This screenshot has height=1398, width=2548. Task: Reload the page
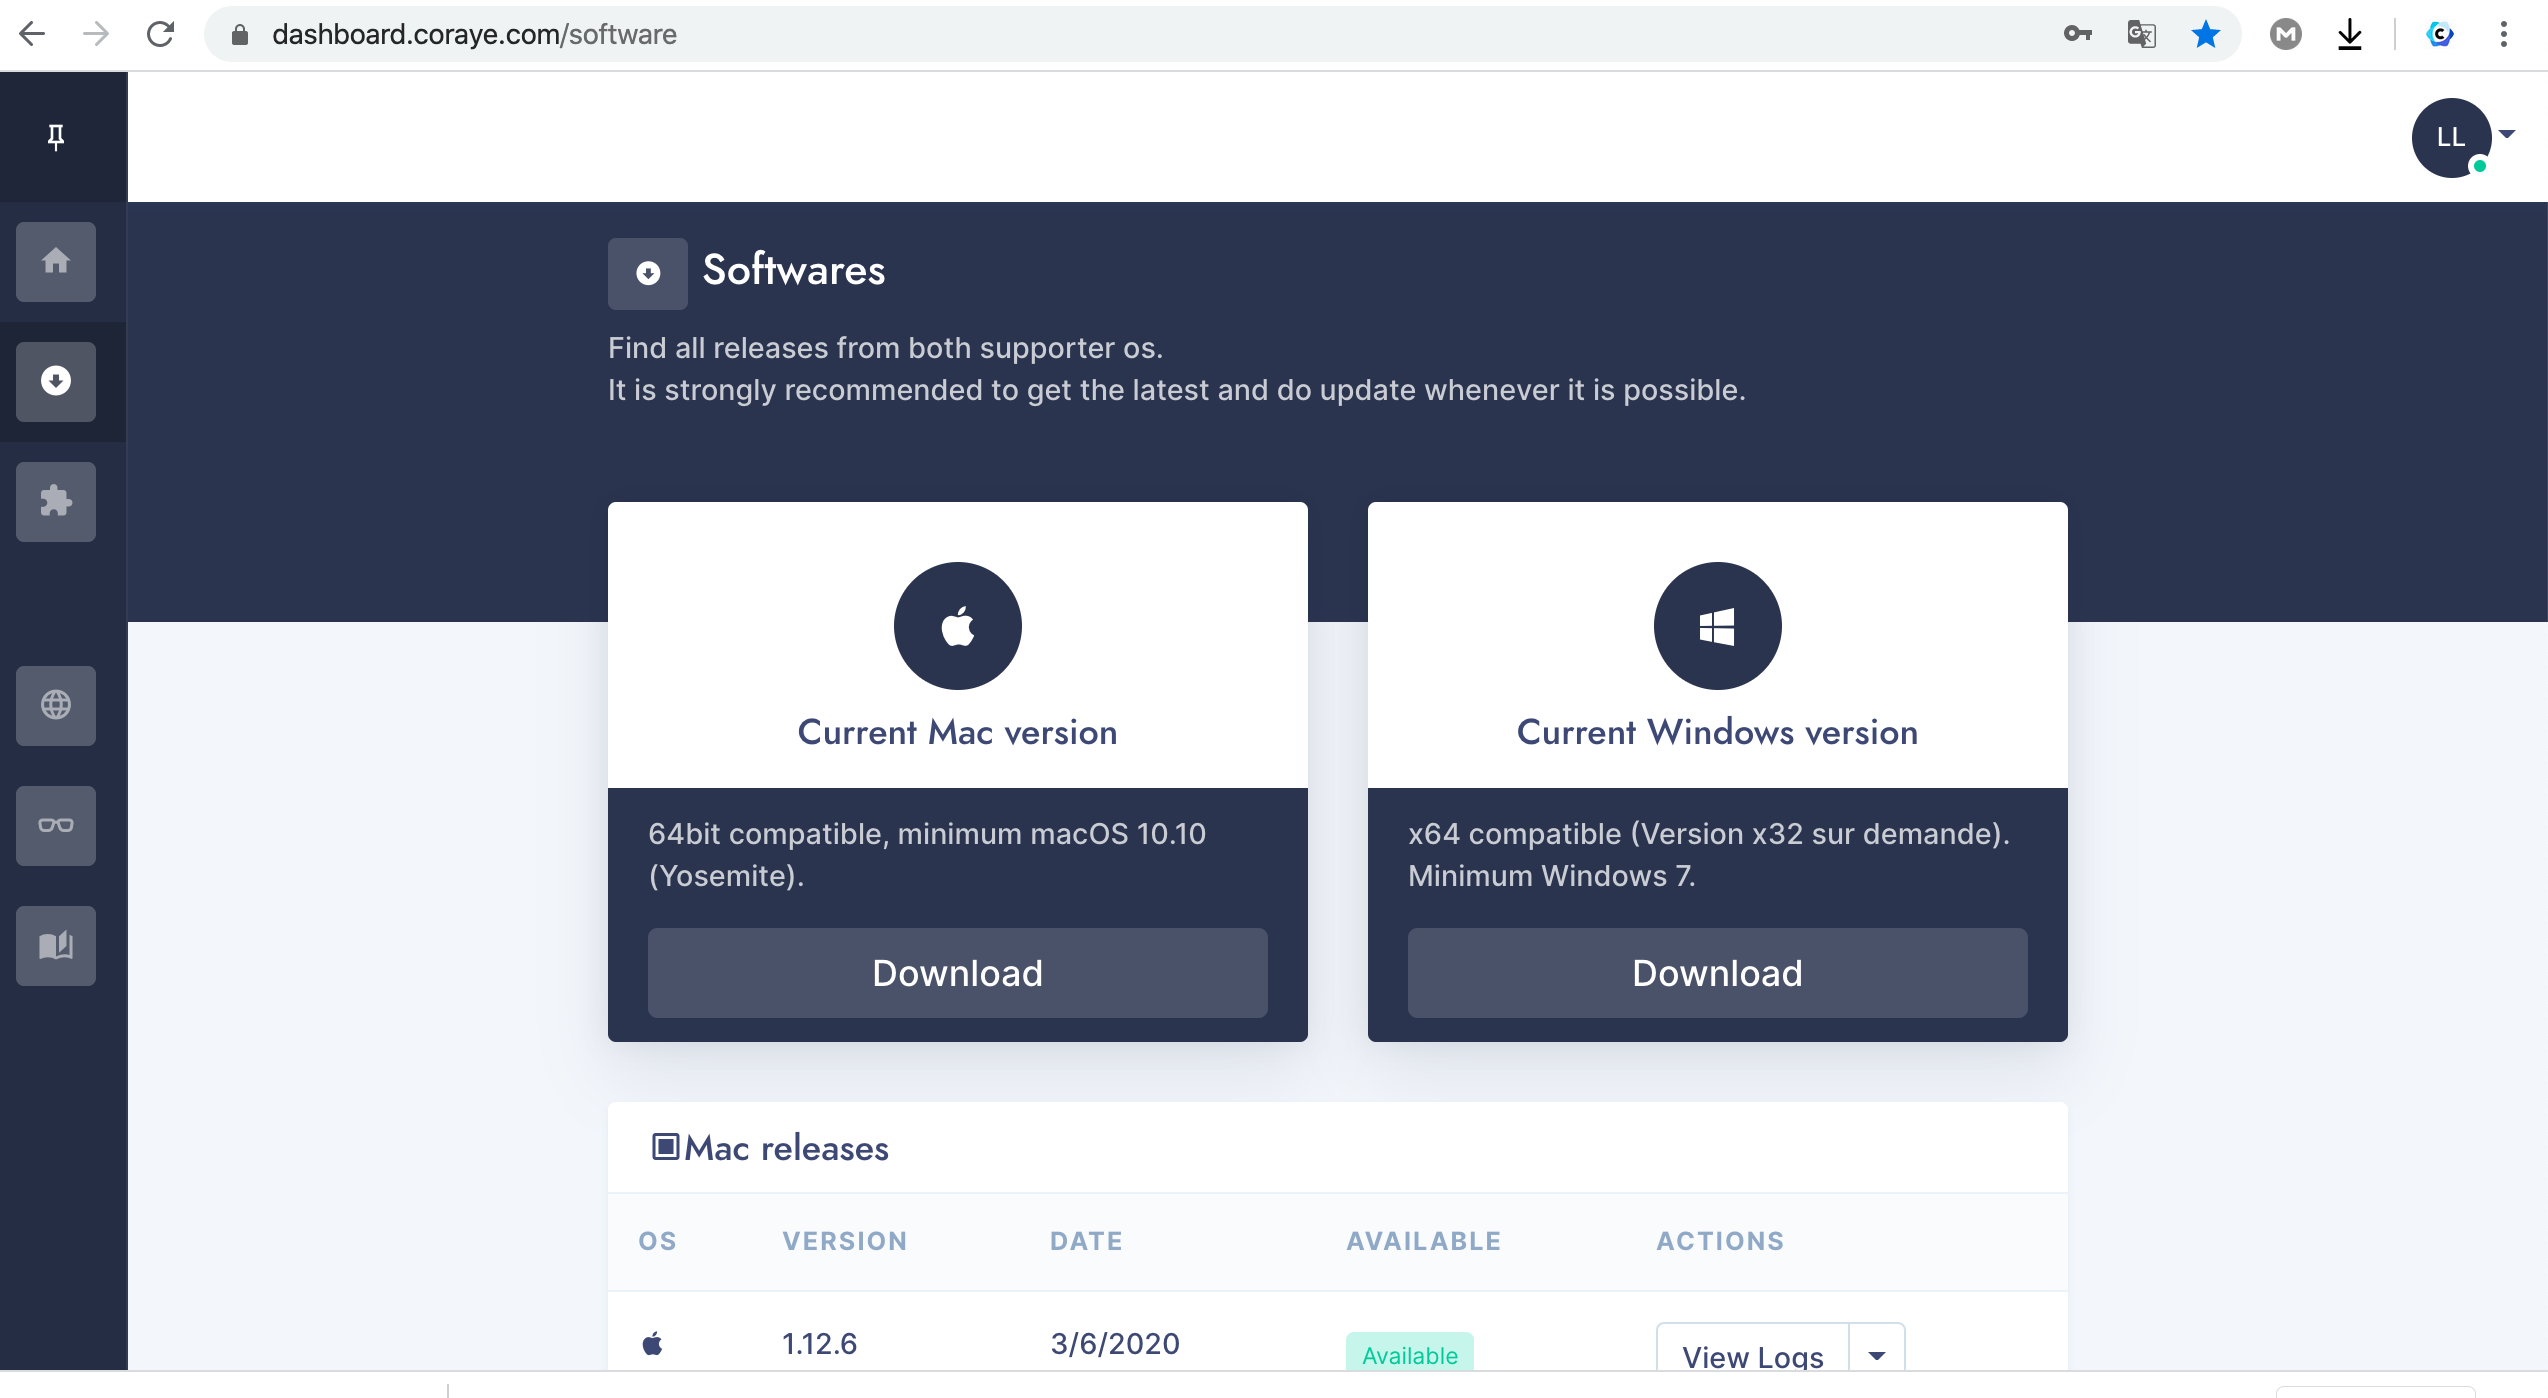coord(160,34)
